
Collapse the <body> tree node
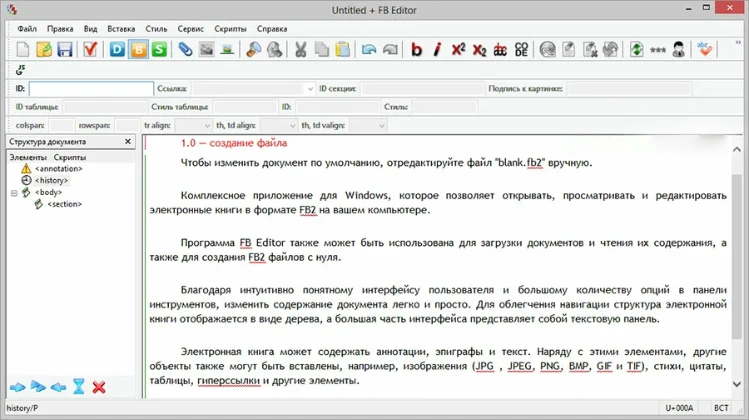(14, 193)
